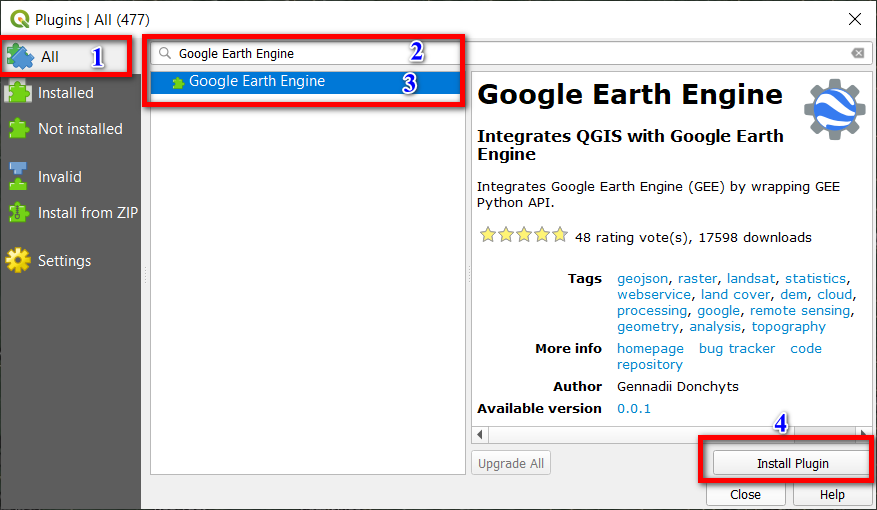Image resolution: width=877 pixels, height=510 pixels.
Task: Click the Invalid plugin icon
Action: [18, 176]
